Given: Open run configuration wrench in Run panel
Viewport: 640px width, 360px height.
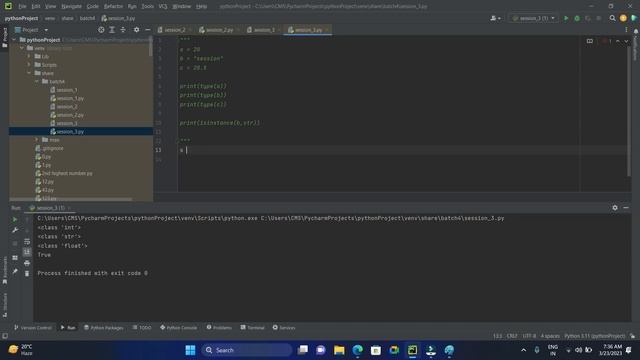Looking at the screenshot, I should (15, 230).
